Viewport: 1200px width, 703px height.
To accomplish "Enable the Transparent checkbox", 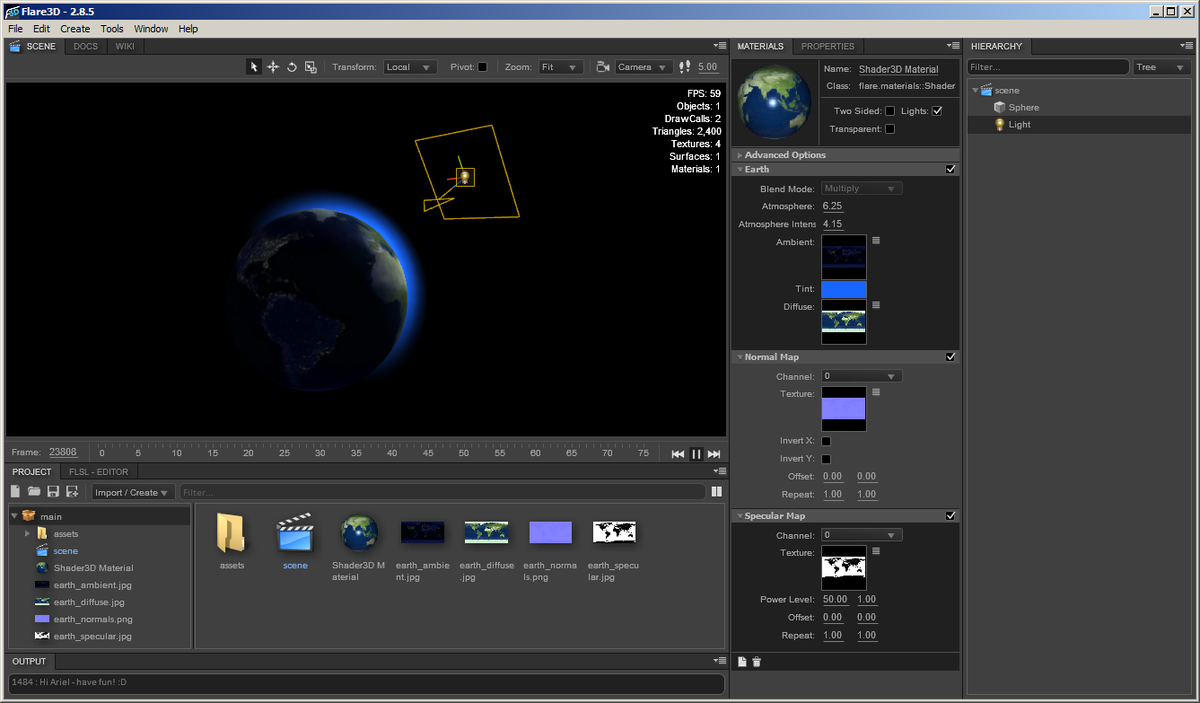I will coord(890,129).
